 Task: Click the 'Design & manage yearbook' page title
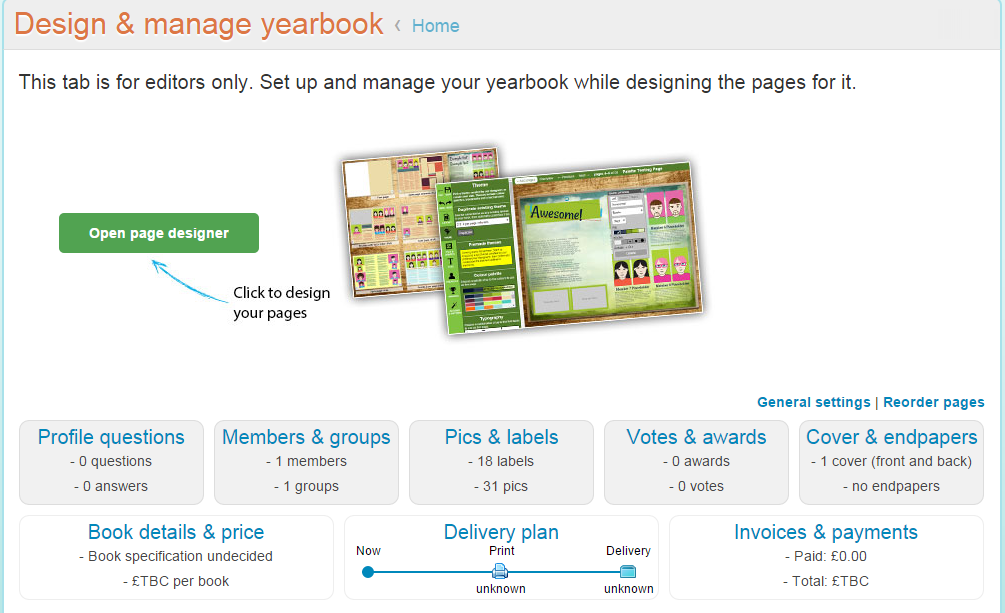(x=199, y=24)
